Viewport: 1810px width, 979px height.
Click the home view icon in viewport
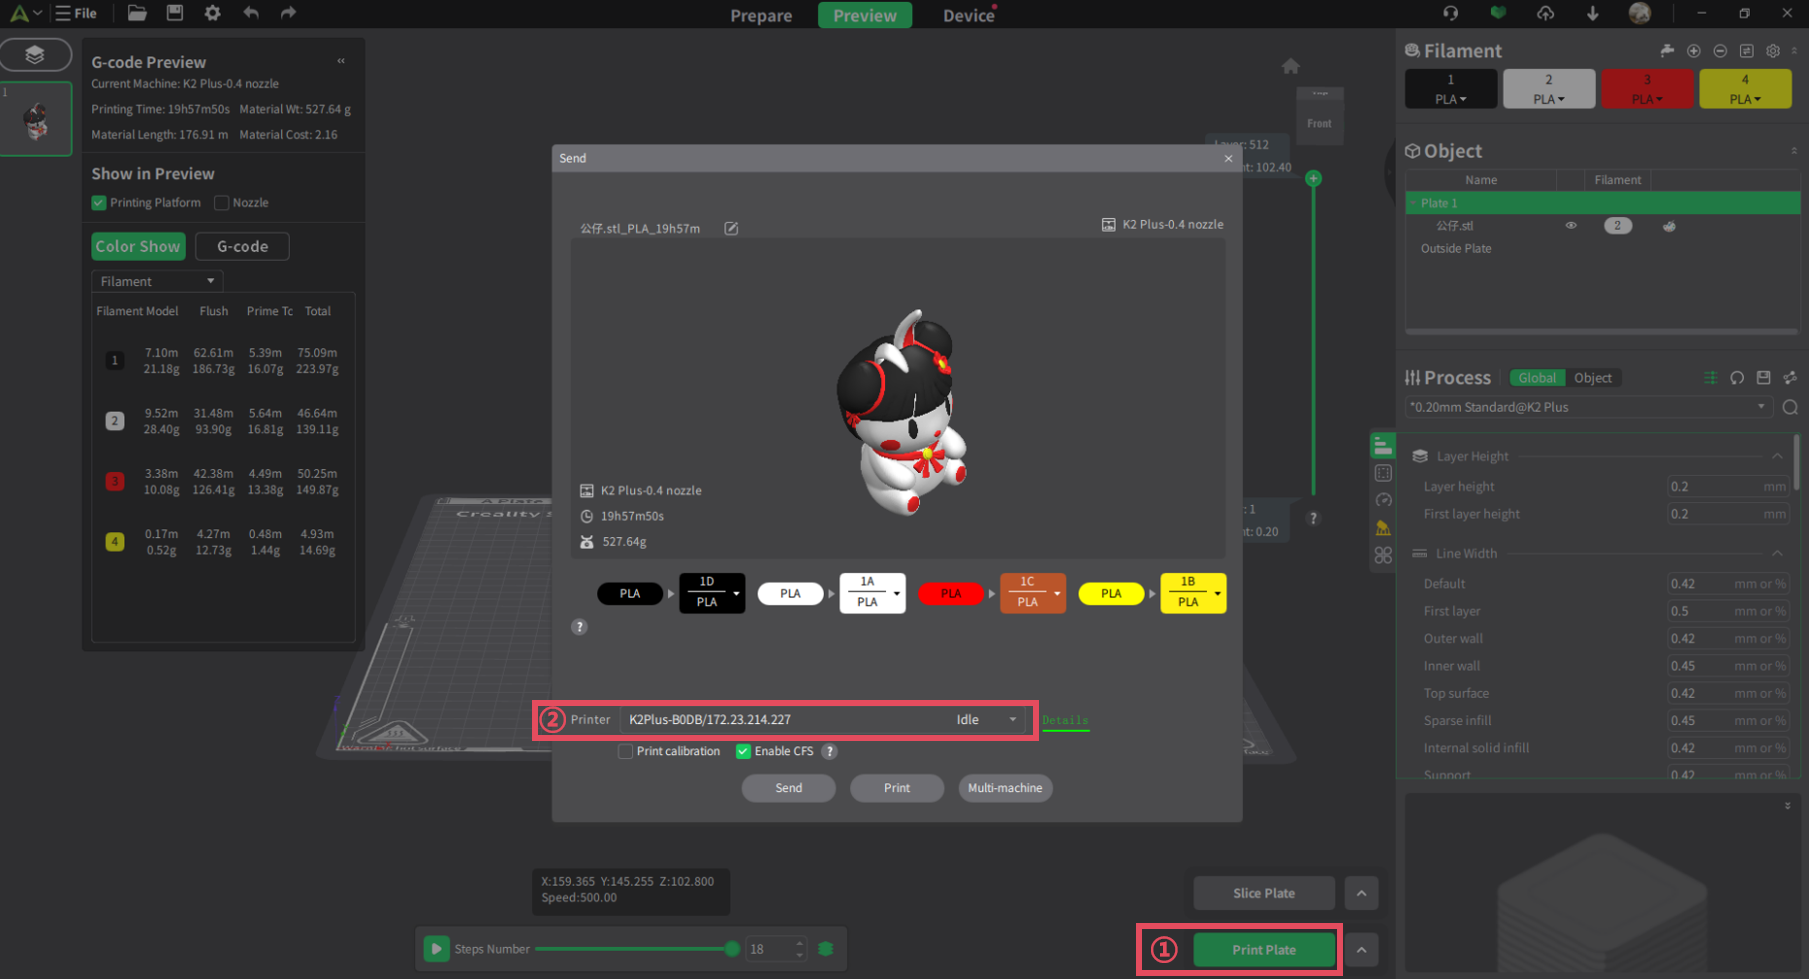pyautogui.click(x=1290, y=66)
